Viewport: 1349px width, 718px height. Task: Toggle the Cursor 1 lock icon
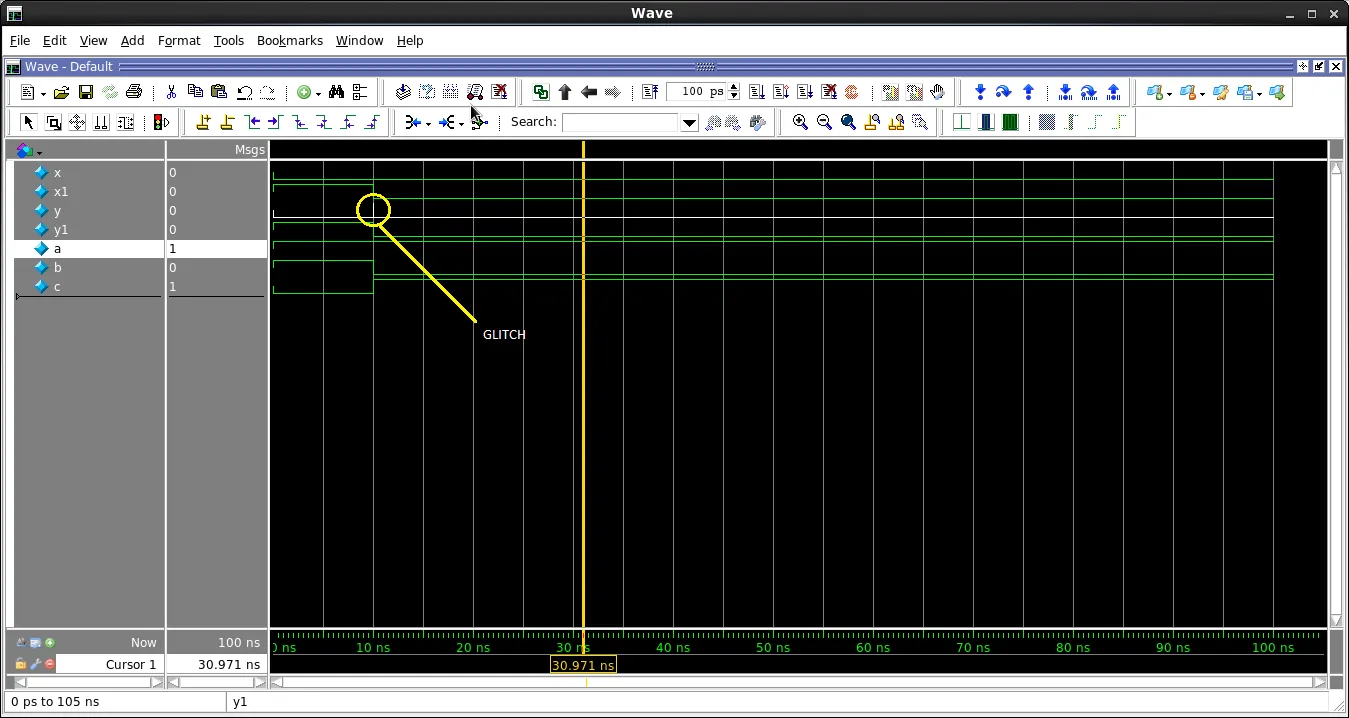[x=21, y=664]
